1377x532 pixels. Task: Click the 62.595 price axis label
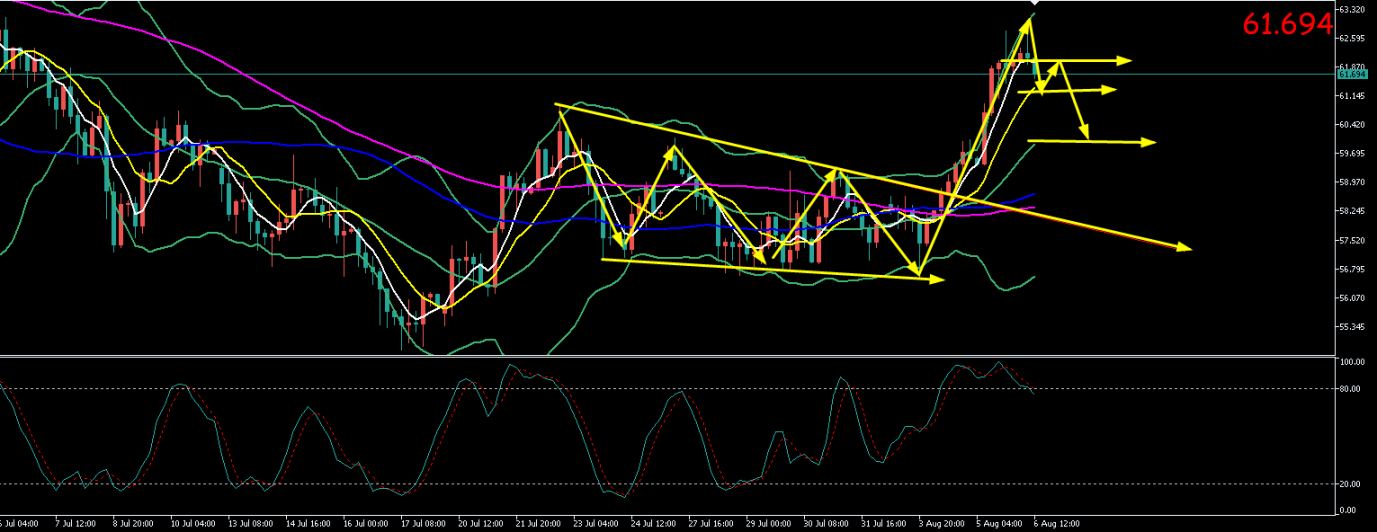click(x=1354, y=38)
